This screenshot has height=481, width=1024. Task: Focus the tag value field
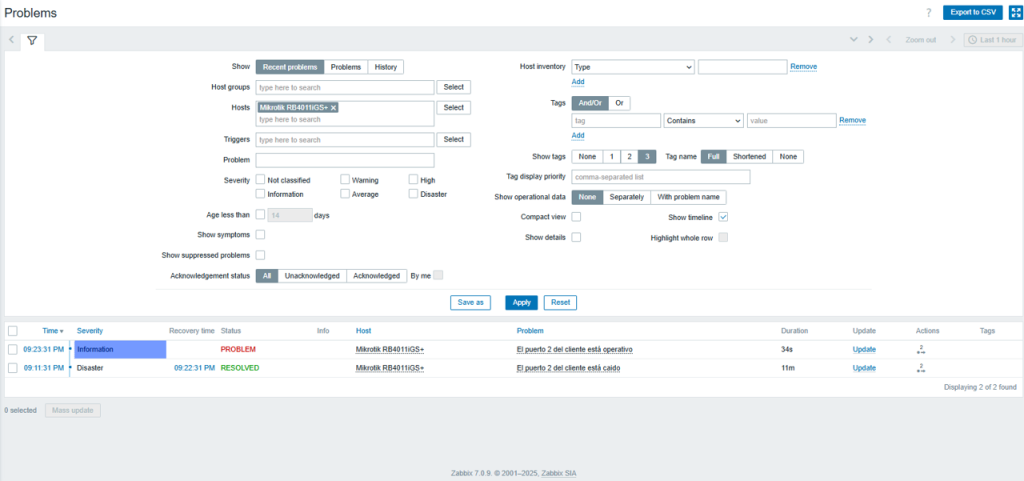(792, 120)
